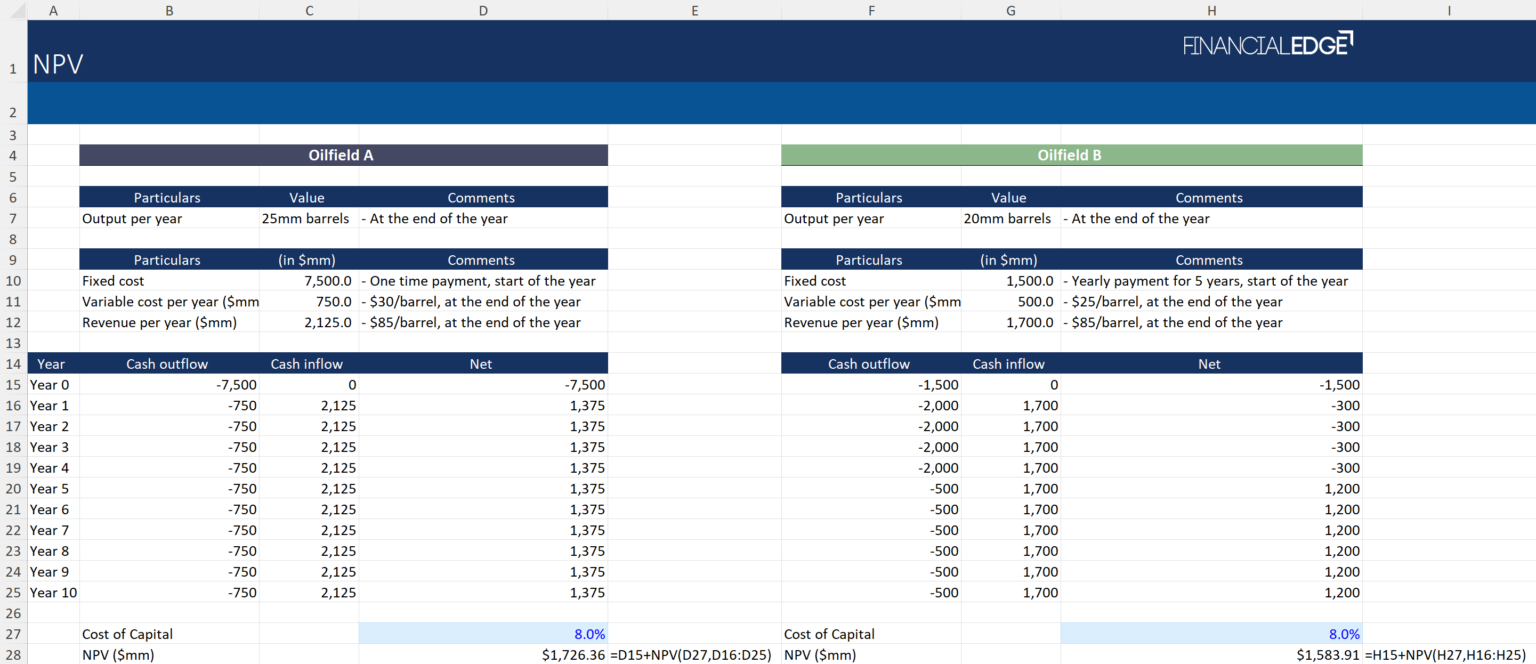The image size is (1536, 664).
Task: Select the Fixed cost 7,500.0 value
Action: tap(309, 281)
